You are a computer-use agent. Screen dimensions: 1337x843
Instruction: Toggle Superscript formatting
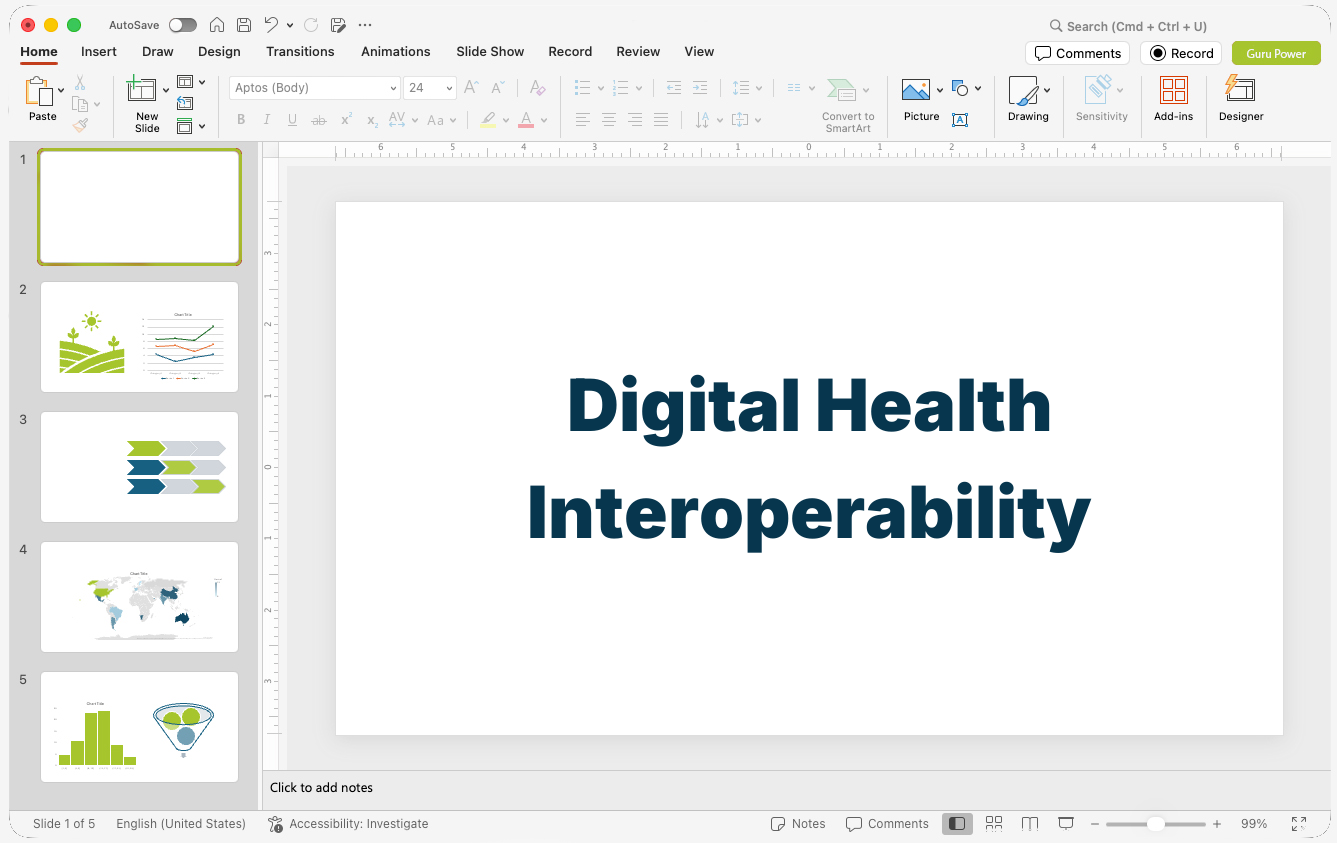[346, 120]
